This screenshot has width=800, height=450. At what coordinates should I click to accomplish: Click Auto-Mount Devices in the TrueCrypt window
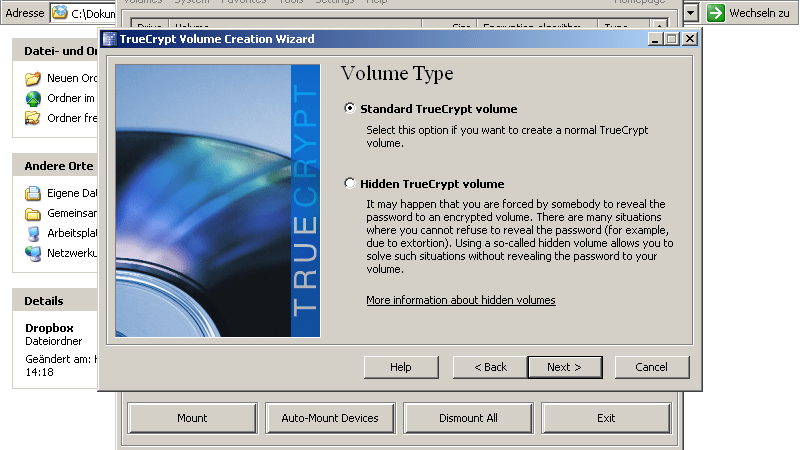tap(330, 418)
